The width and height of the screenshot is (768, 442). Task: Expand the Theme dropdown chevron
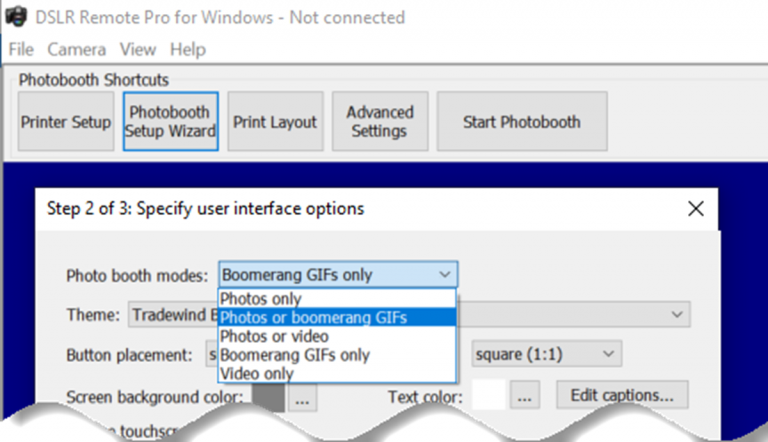677,314
